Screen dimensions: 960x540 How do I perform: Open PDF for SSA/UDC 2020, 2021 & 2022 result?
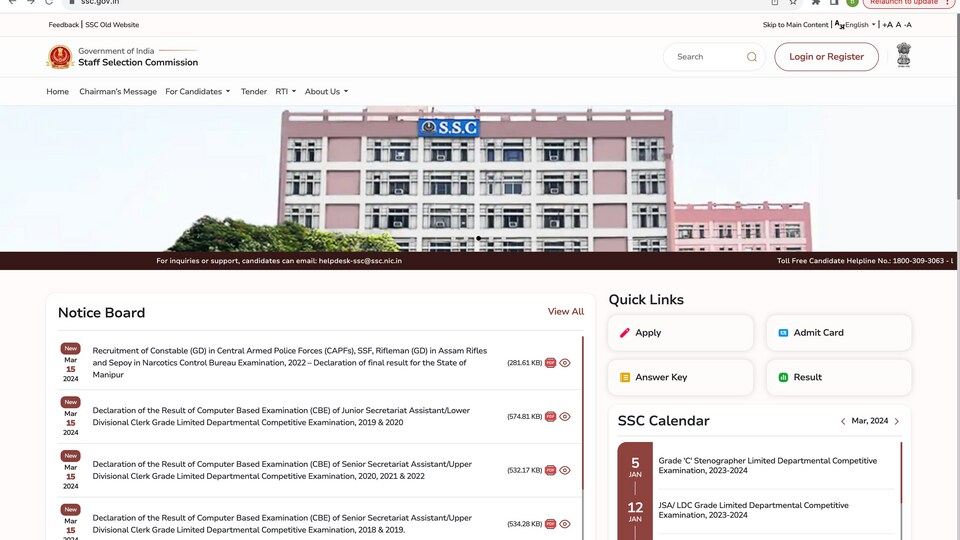click(x=550, y=471)
